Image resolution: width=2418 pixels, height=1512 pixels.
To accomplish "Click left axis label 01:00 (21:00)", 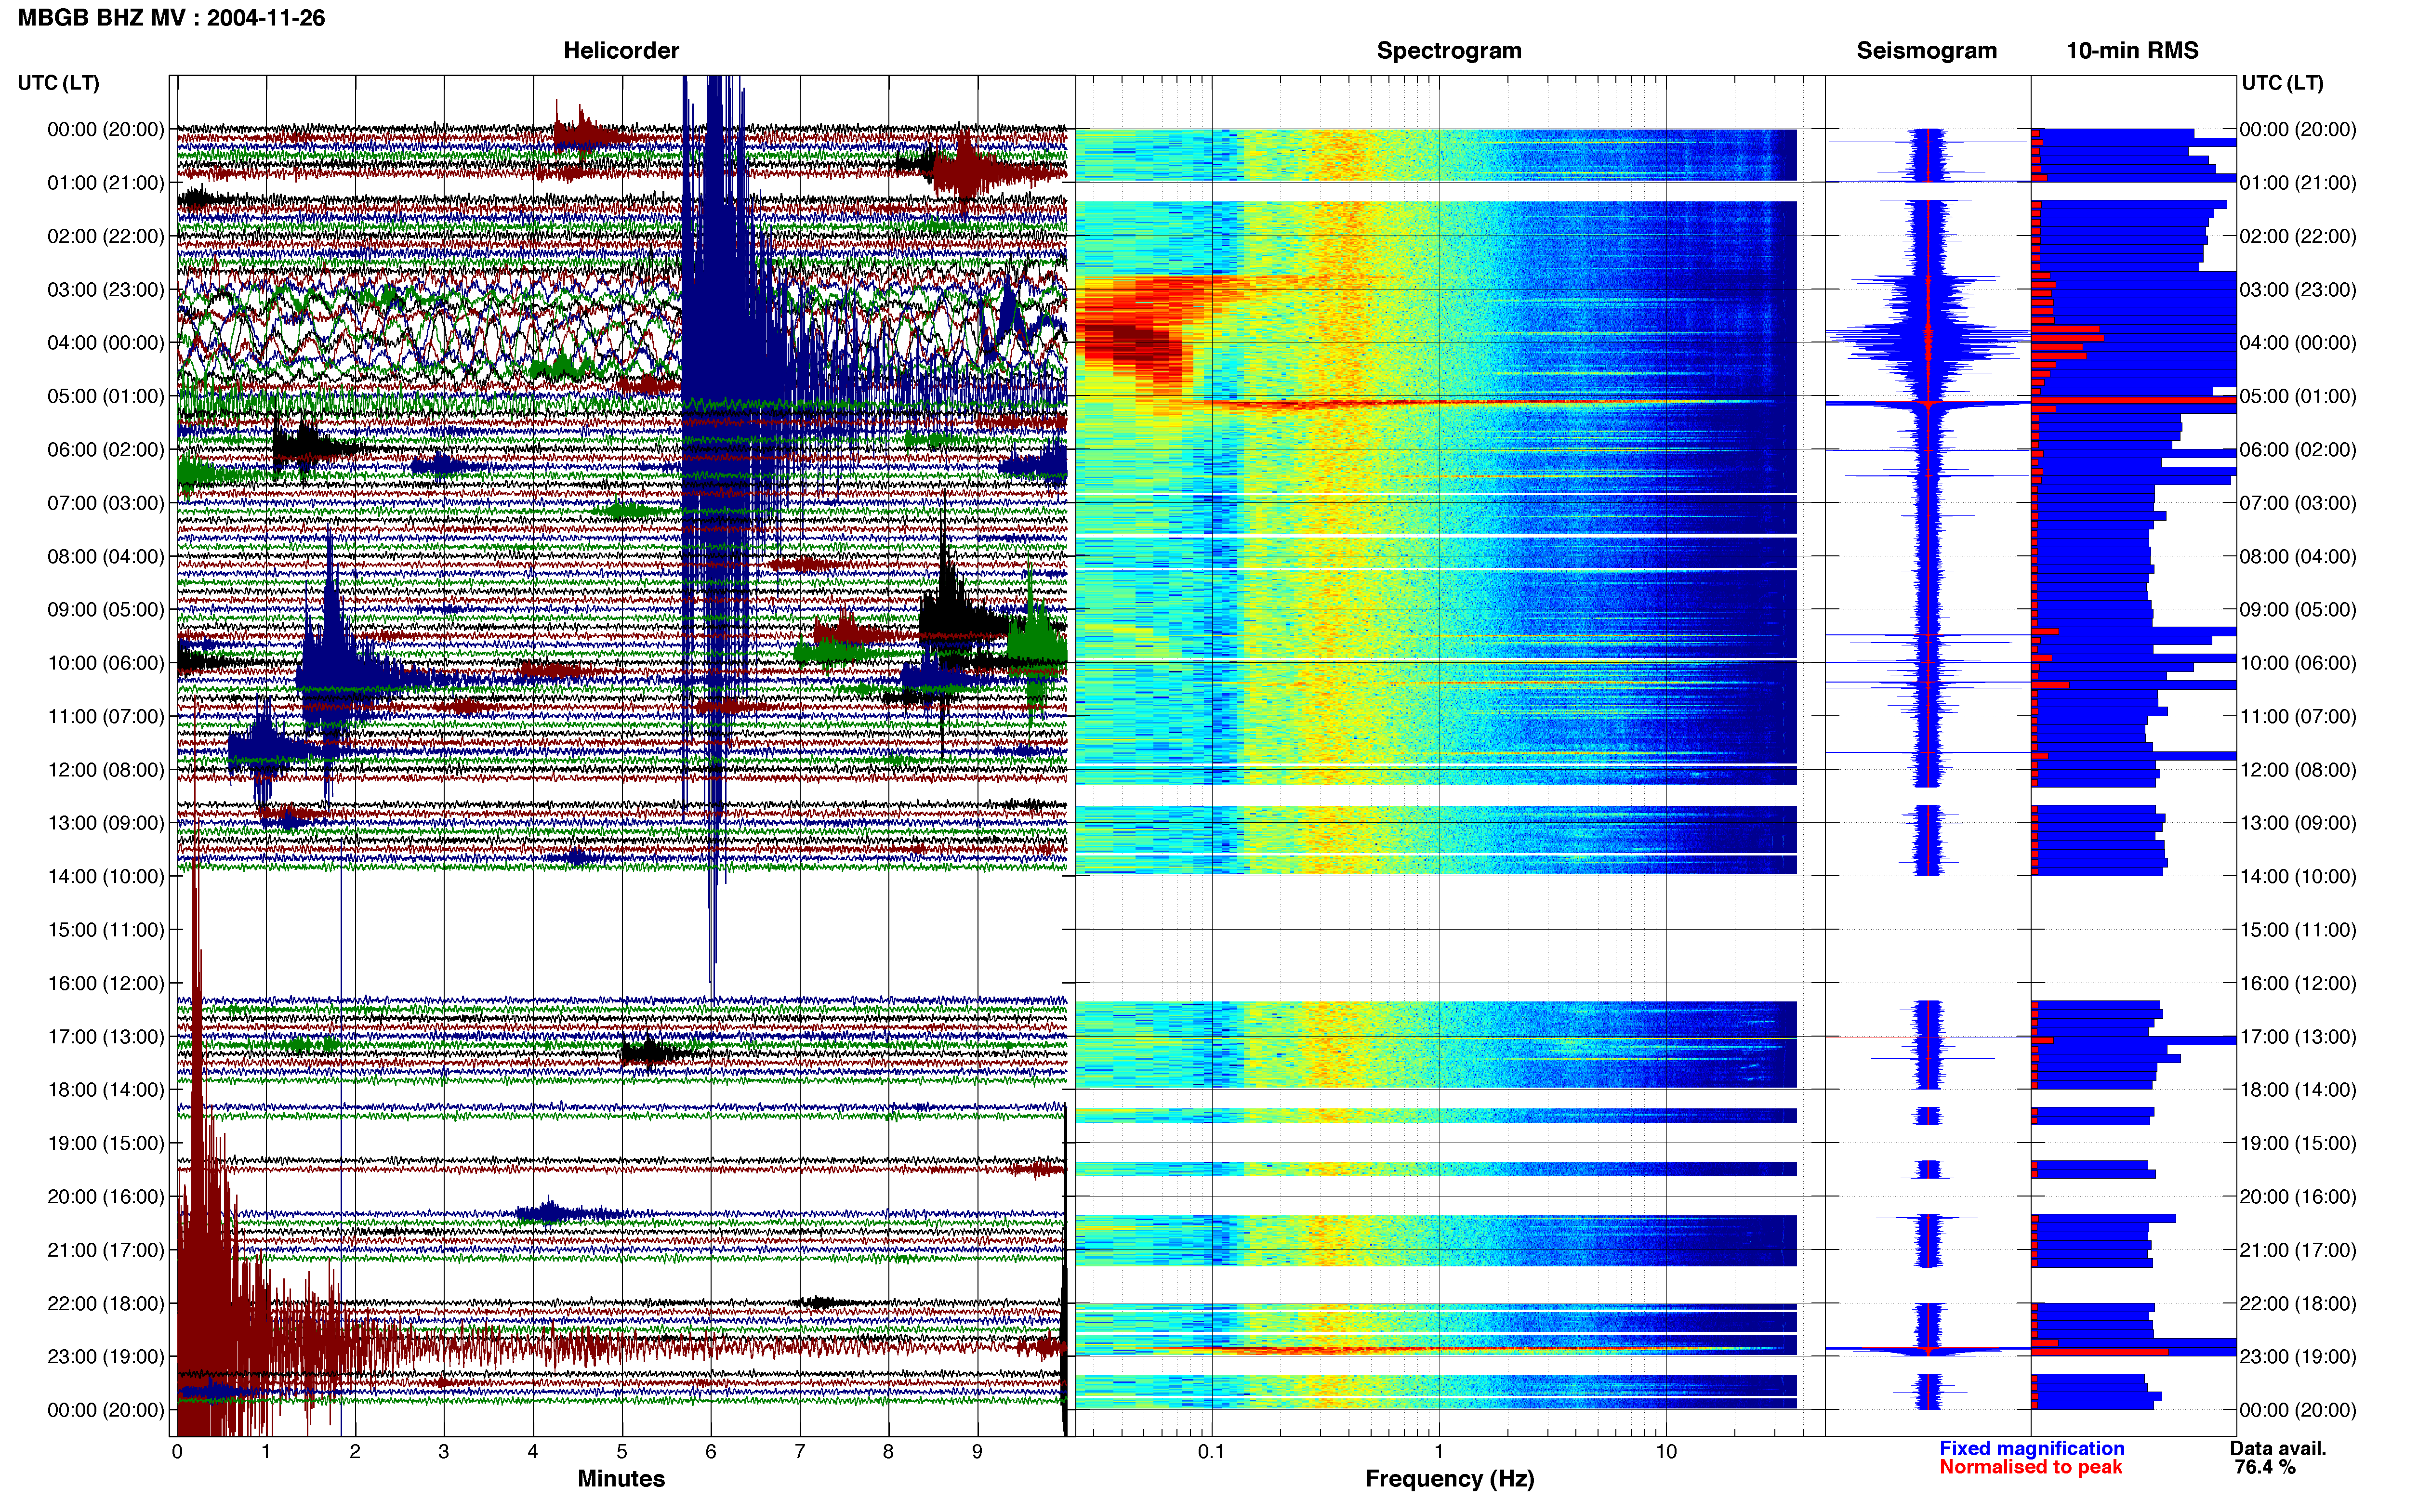I will pos(106,183).
